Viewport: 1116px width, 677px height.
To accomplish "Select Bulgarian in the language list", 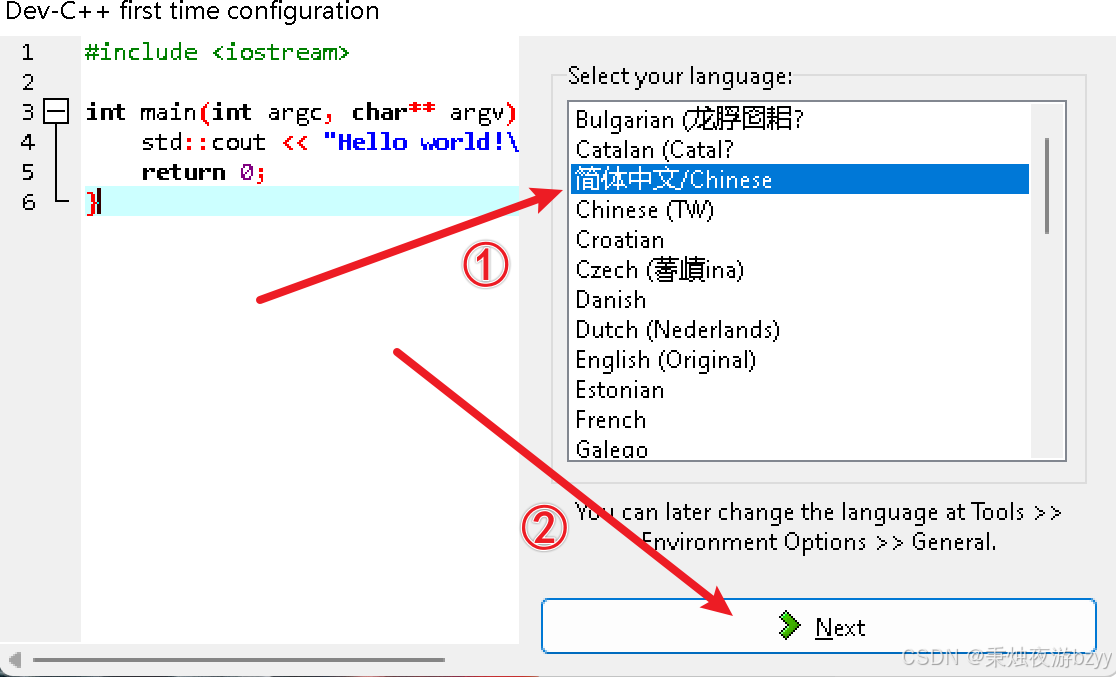I will coord(799,120).
